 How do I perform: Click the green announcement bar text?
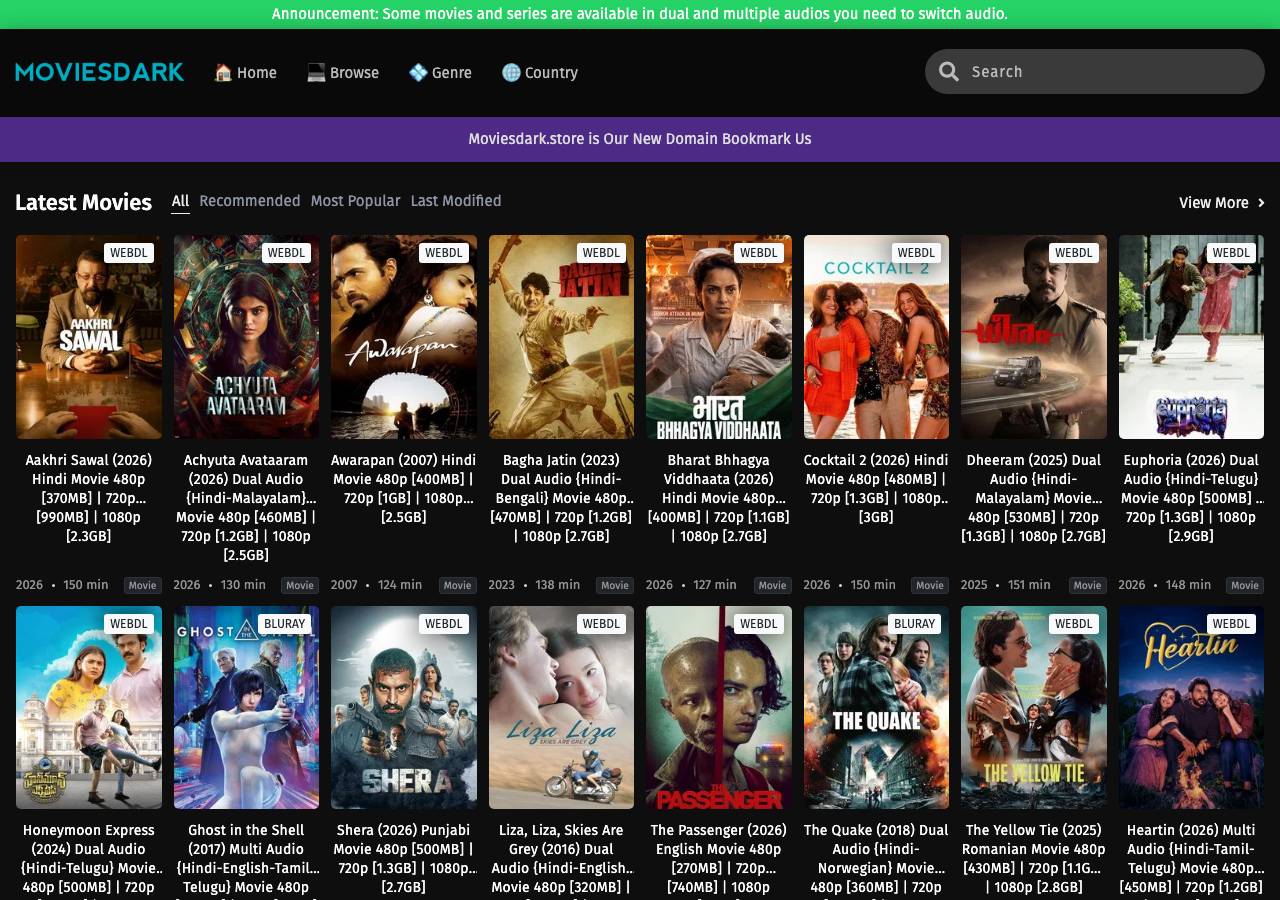640,14
